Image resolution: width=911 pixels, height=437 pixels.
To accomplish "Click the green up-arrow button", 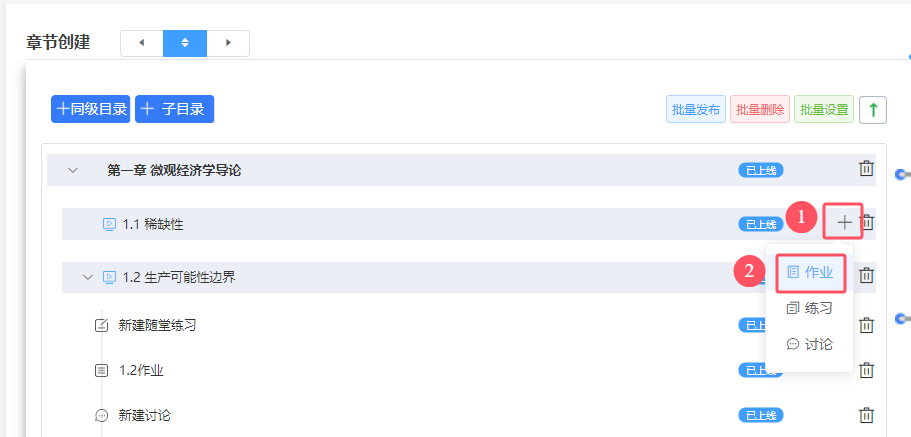I will point(873,109).
